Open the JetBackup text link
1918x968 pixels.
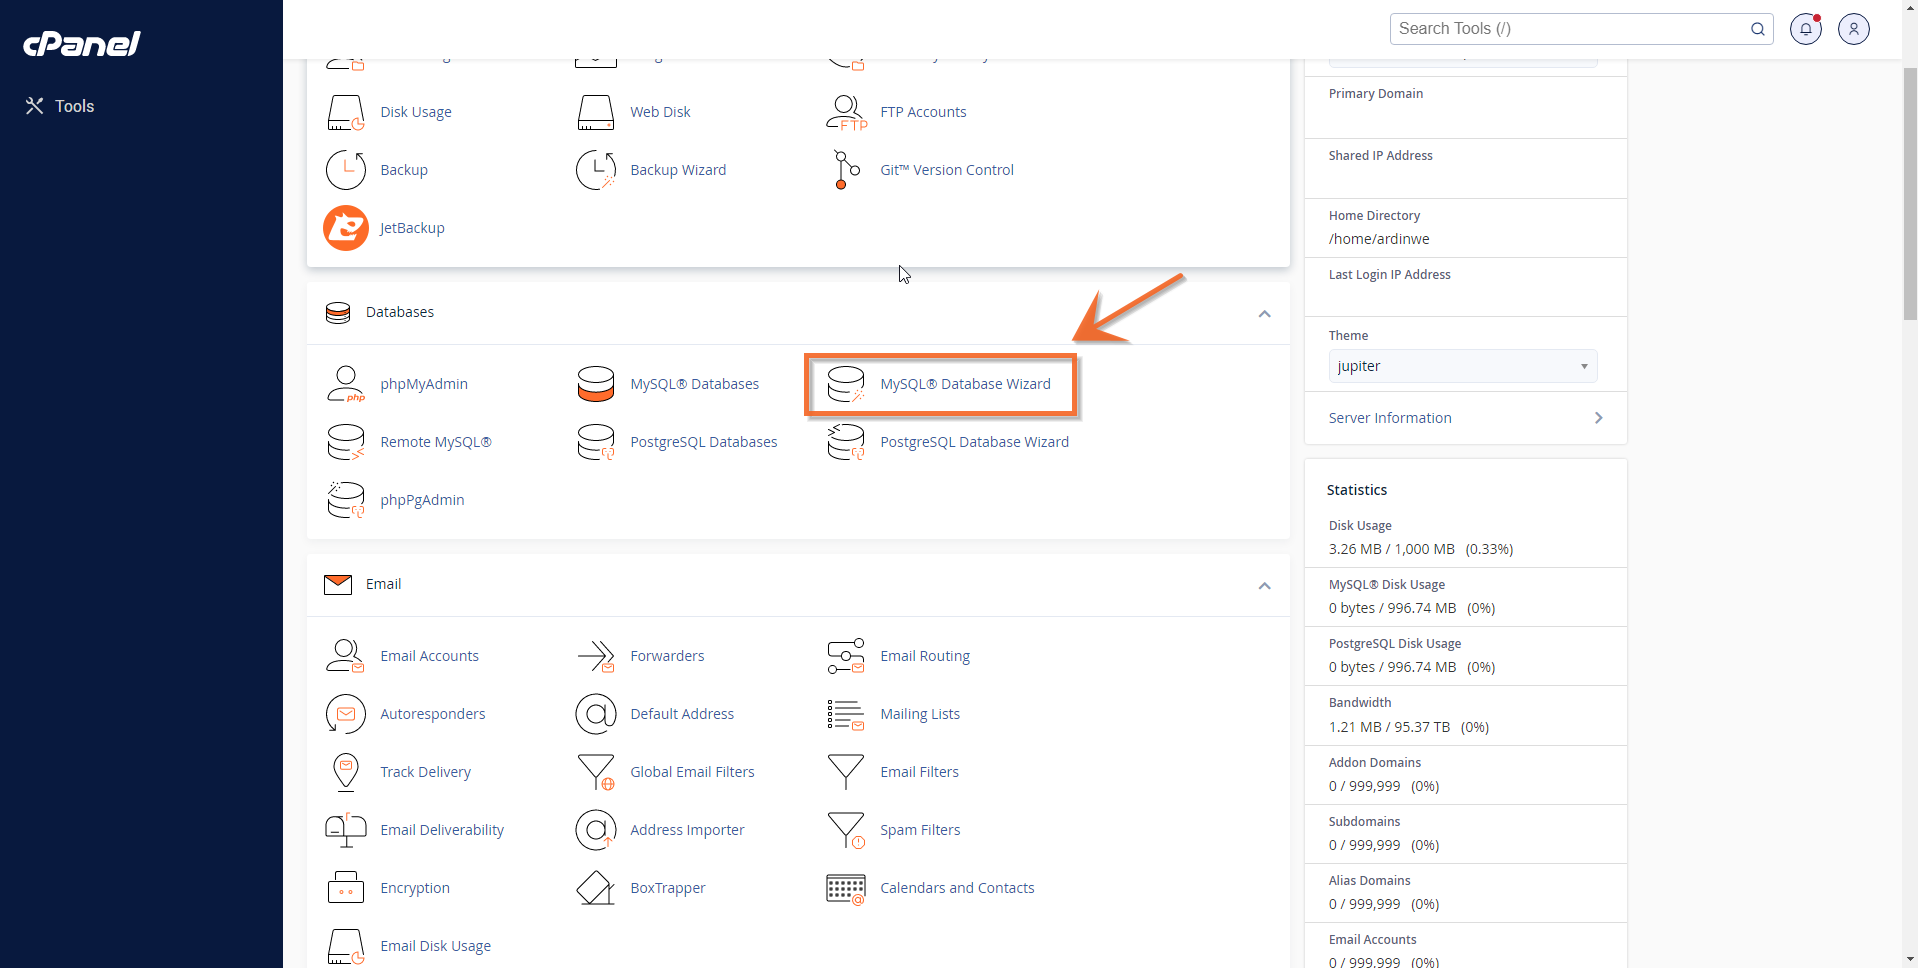[412, 228]
